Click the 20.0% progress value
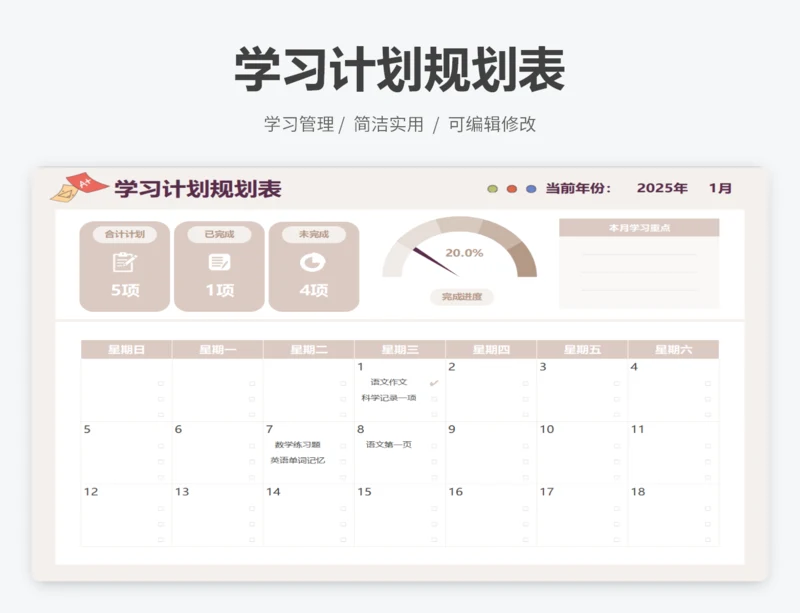Viewport: 800px width, 613px height. point(464,253)
